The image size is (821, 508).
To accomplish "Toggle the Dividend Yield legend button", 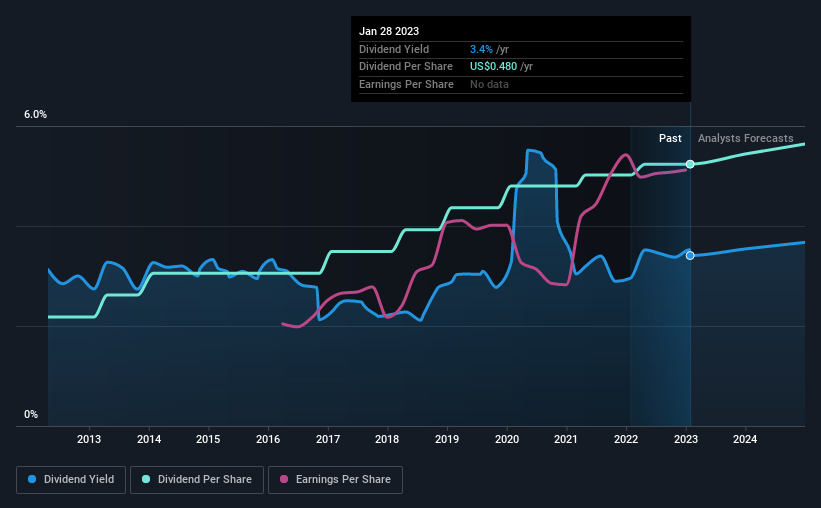I will (x=71, y=480).
